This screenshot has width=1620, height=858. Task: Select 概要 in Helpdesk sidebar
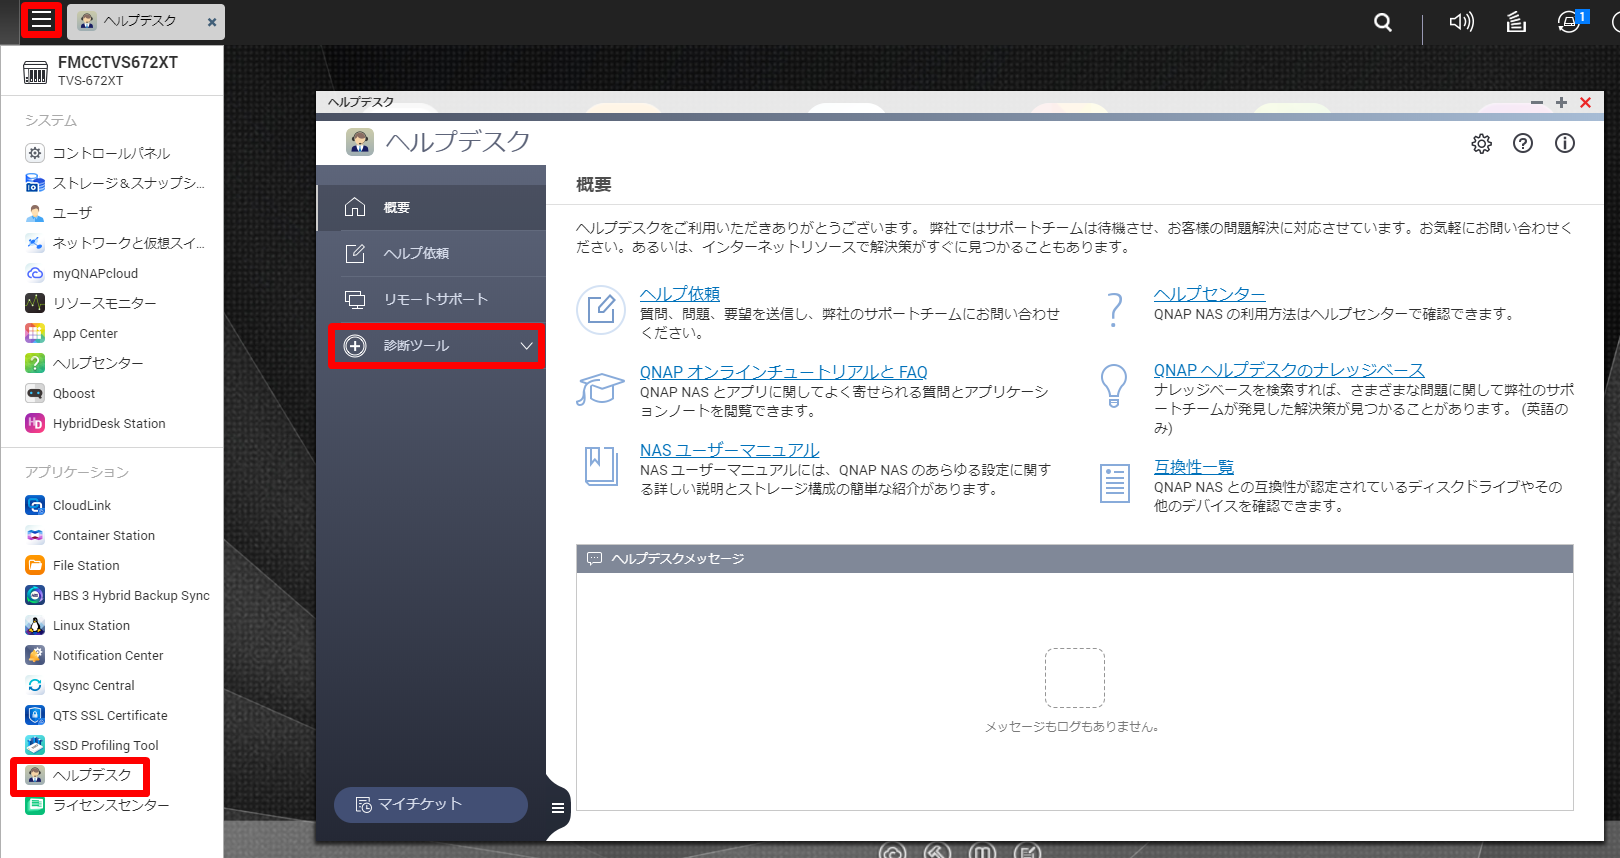pyautogui.click(x=431, y=208)
